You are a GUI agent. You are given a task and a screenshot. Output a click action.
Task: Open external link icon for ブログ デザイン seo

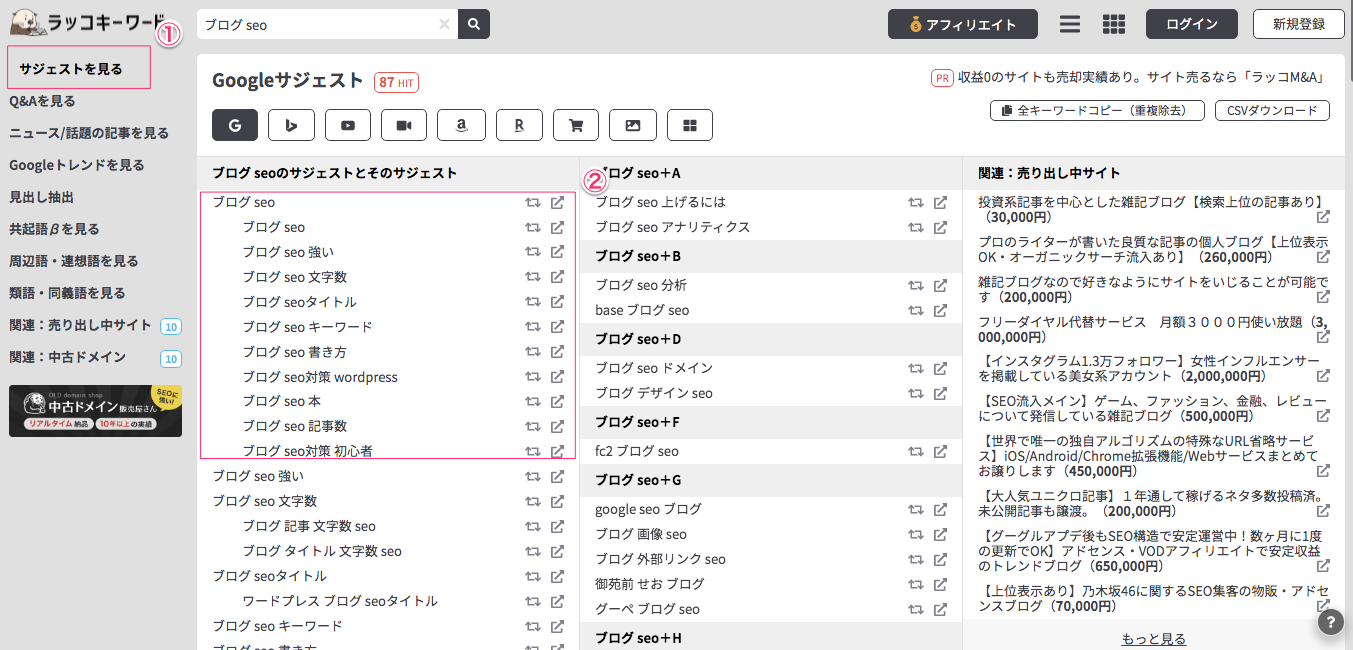(x=941, y=393)
